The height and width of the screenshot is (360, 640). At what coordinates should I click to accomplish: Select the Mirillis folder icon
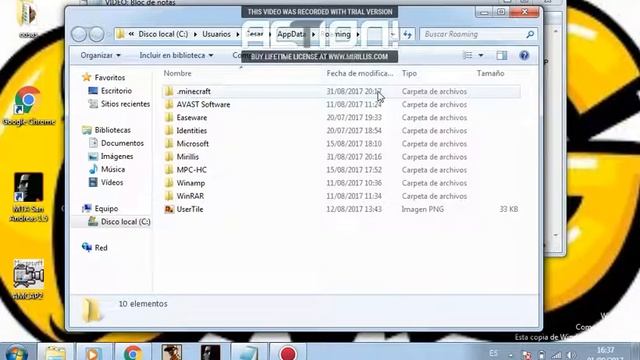(169, 157)
